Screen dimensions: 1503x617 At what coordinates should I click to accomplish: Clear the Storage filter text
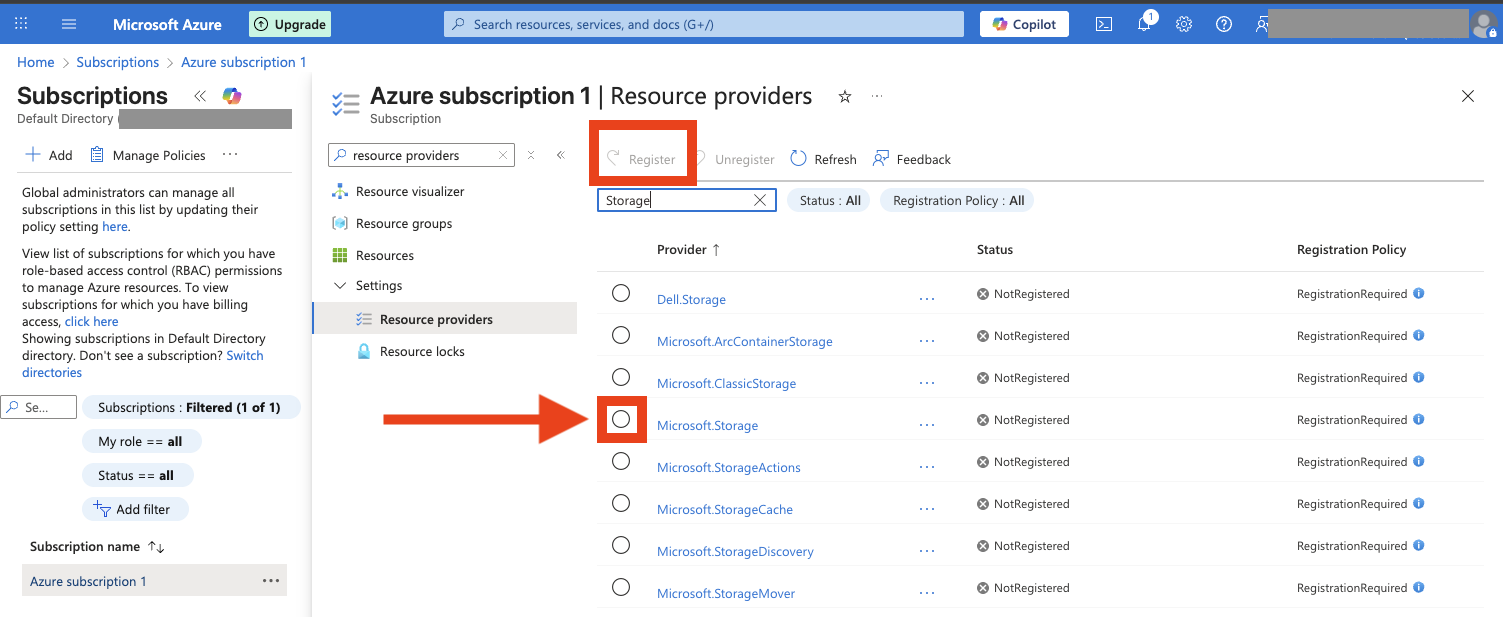tap(760, 200)
